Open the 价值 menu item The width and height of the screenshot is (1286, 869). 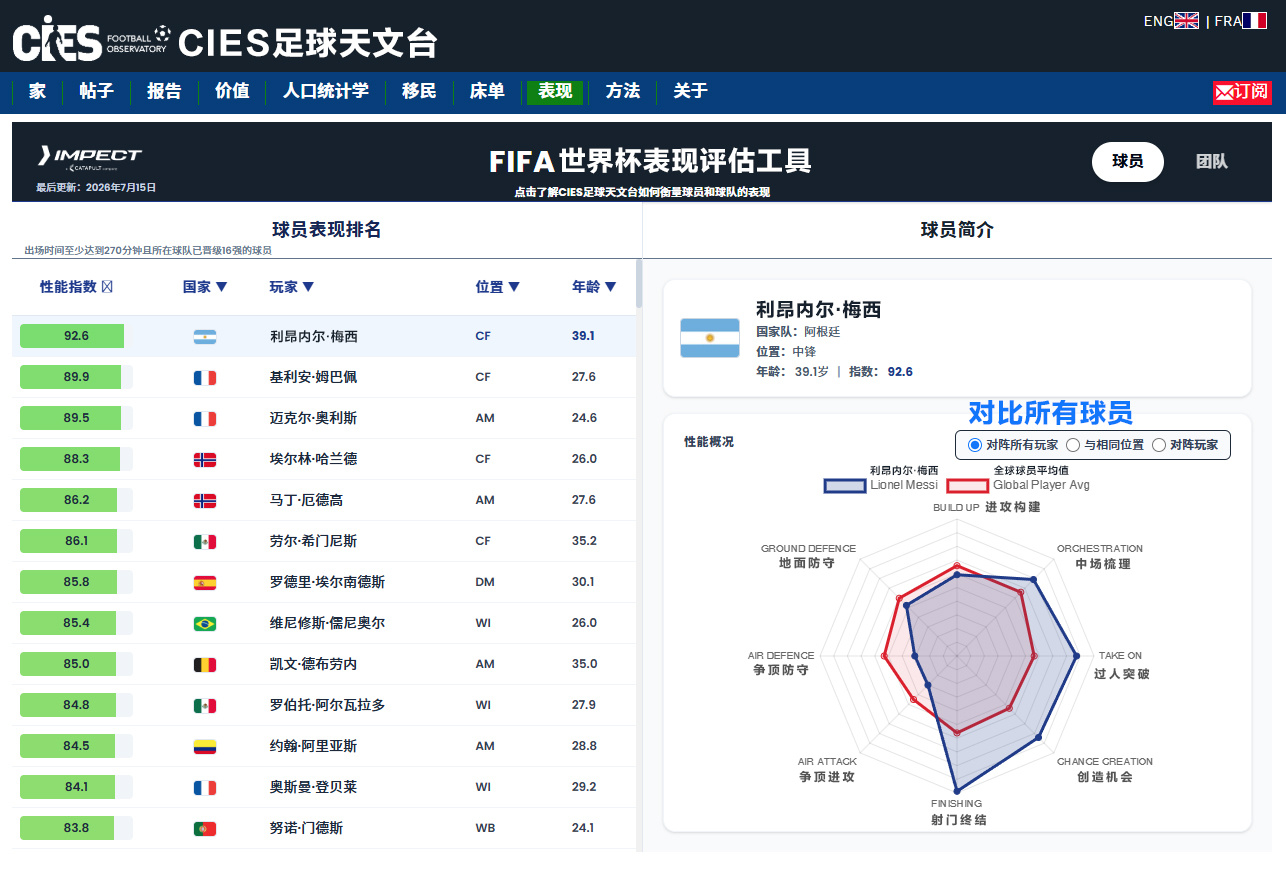233,92
